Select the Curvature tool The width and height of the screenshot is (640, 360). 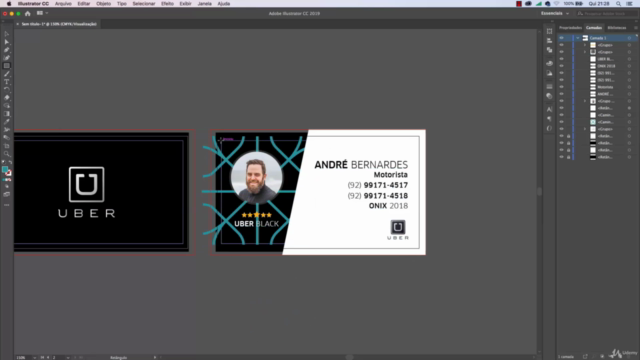pyautogui.click(x=7, y=58)
